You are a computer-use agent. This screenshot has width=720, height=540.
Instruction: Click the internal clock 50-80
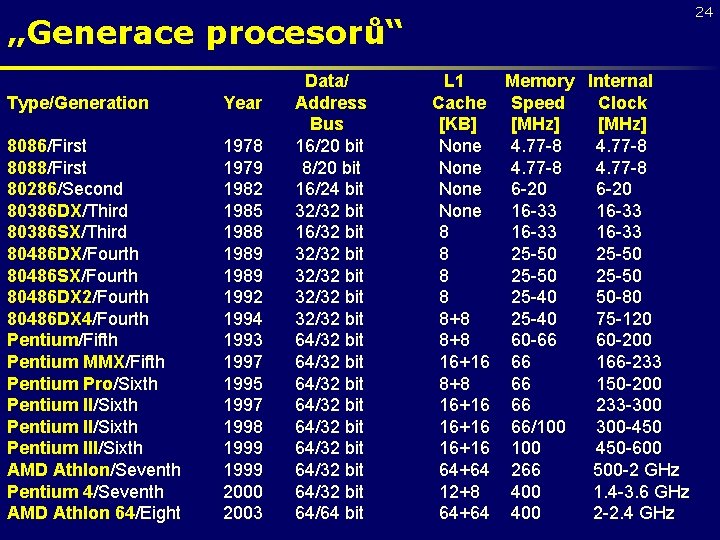coord(619,297)
